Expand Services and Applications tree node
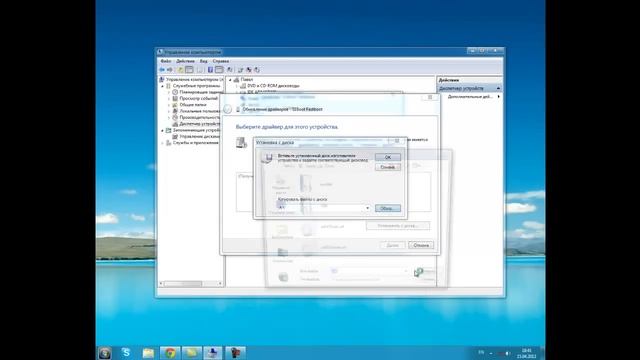The width and height of the screenshot is (640, 360). [162, 143]
